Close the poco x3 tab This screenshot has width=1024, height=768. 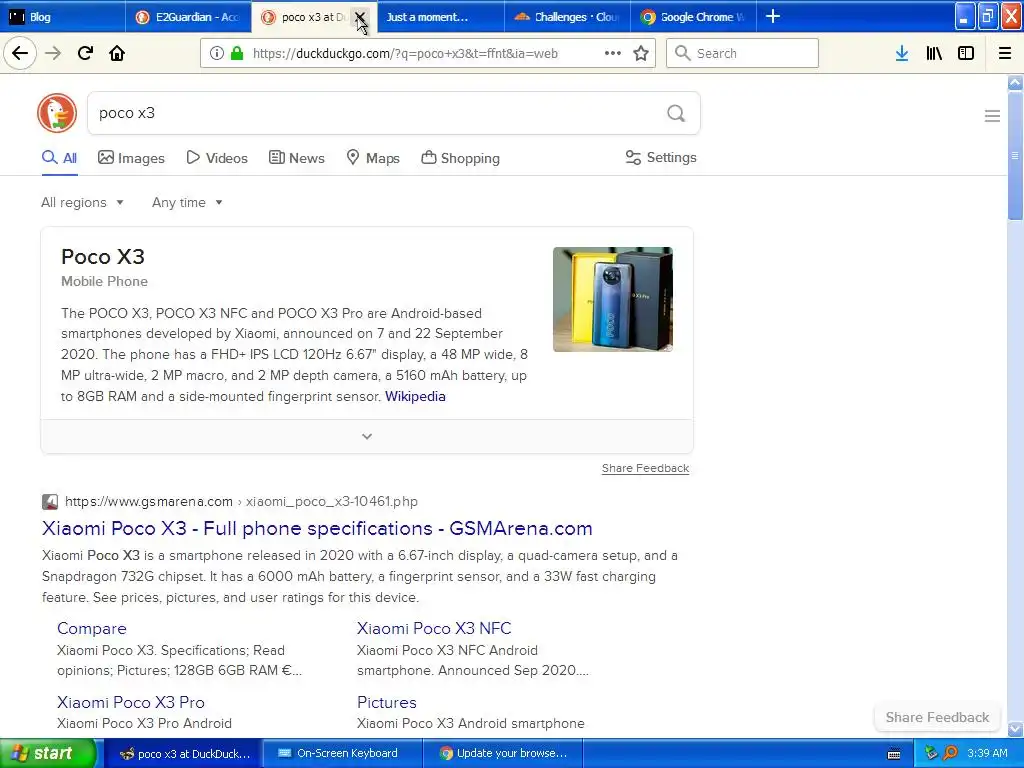360,17
